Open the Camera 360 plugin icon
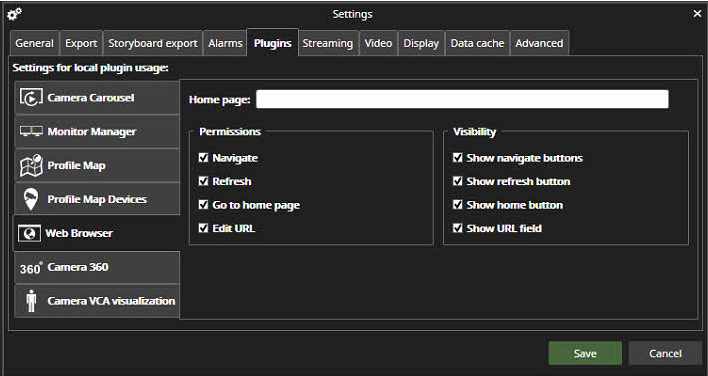708x376 pixels. point(31,268)
